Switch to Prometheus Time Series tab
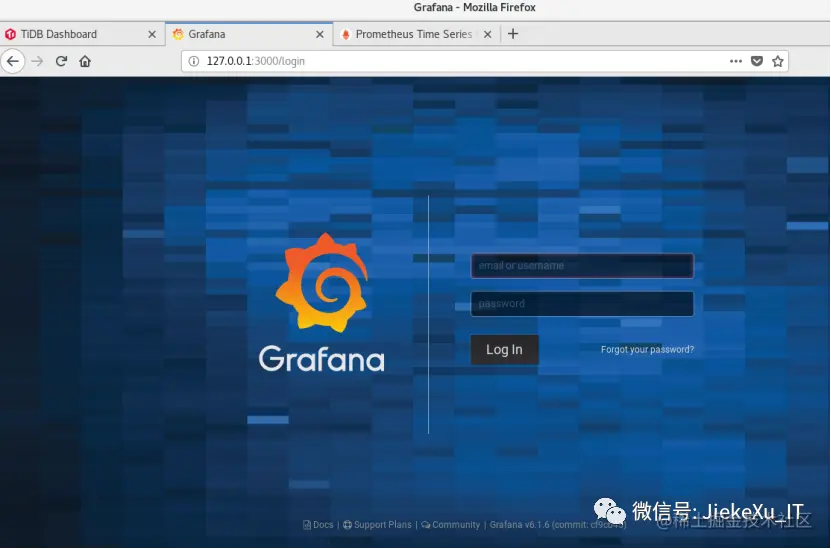Viewport: 831px width, 549px height. click(x=416, y=34)
